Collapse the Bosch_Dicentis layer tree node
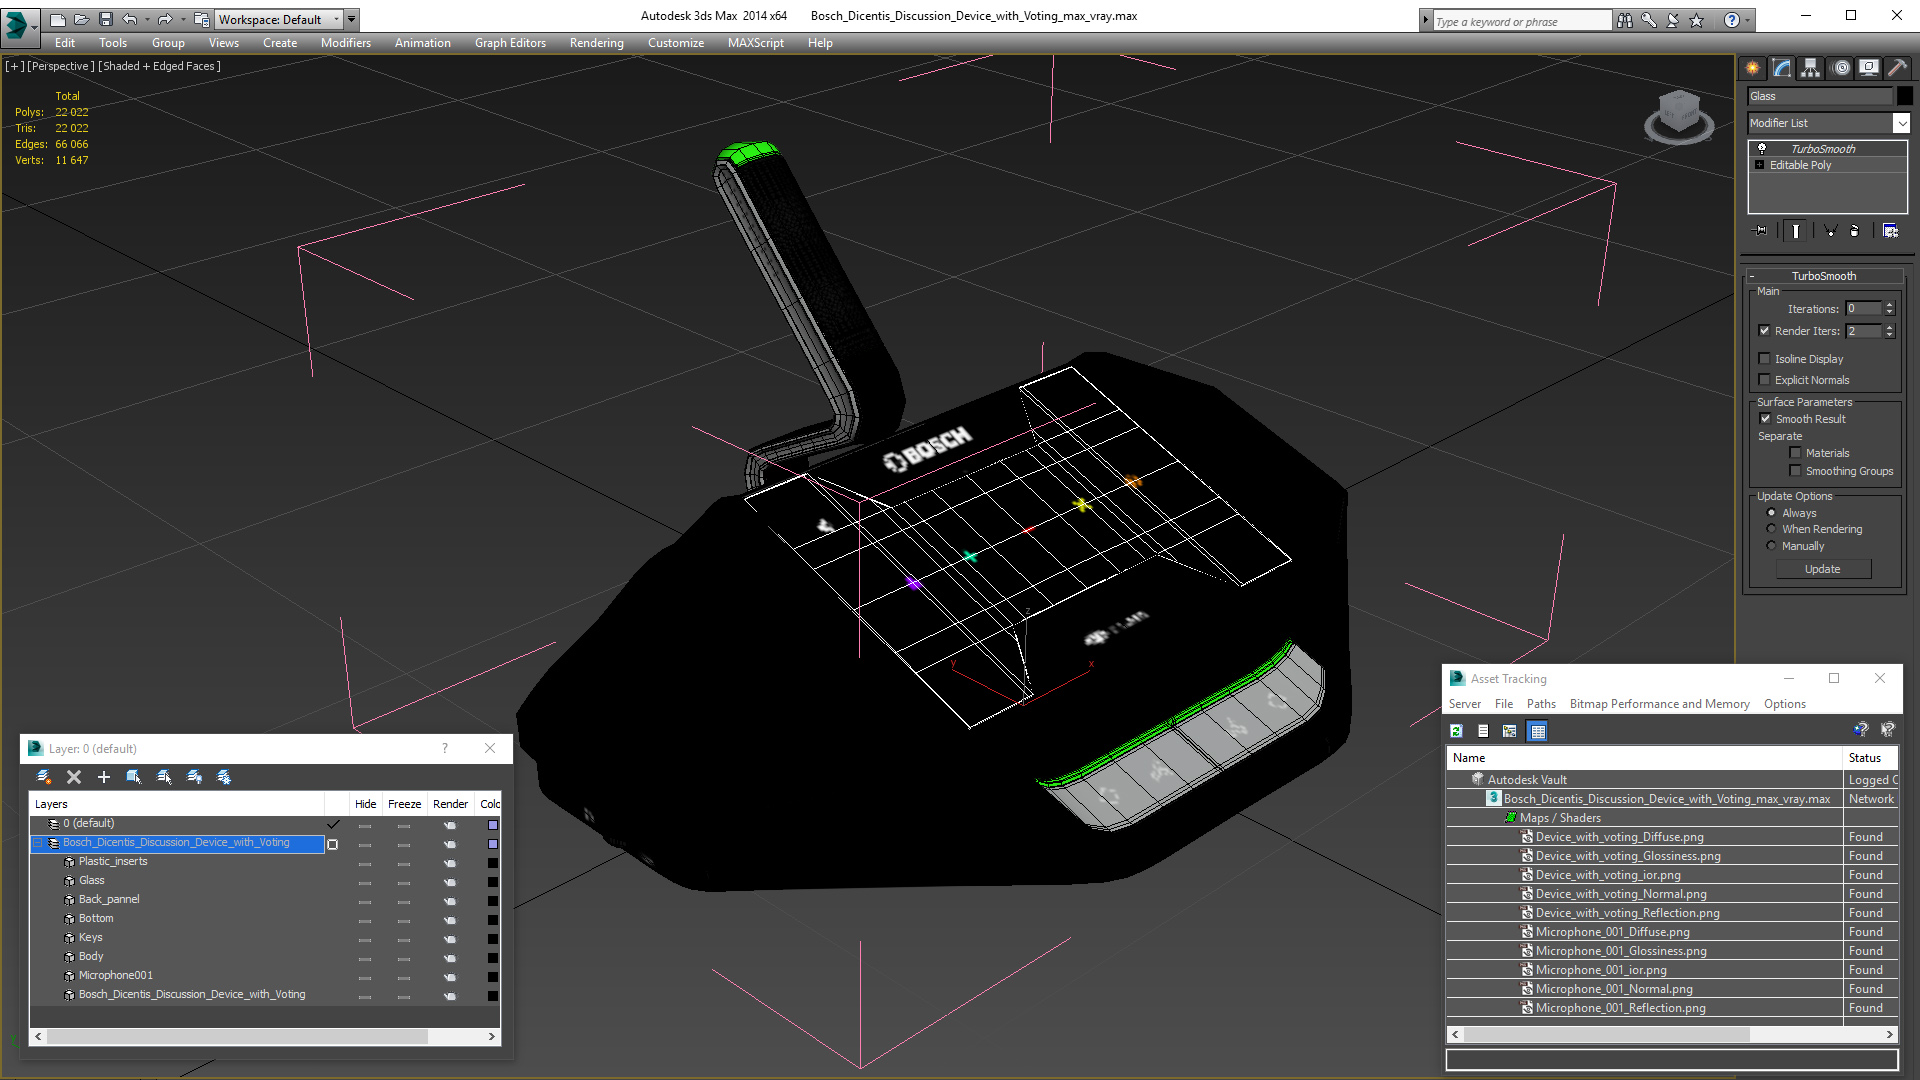The height and width of the screenshot is (1080, 1920). tap(38, 843)
